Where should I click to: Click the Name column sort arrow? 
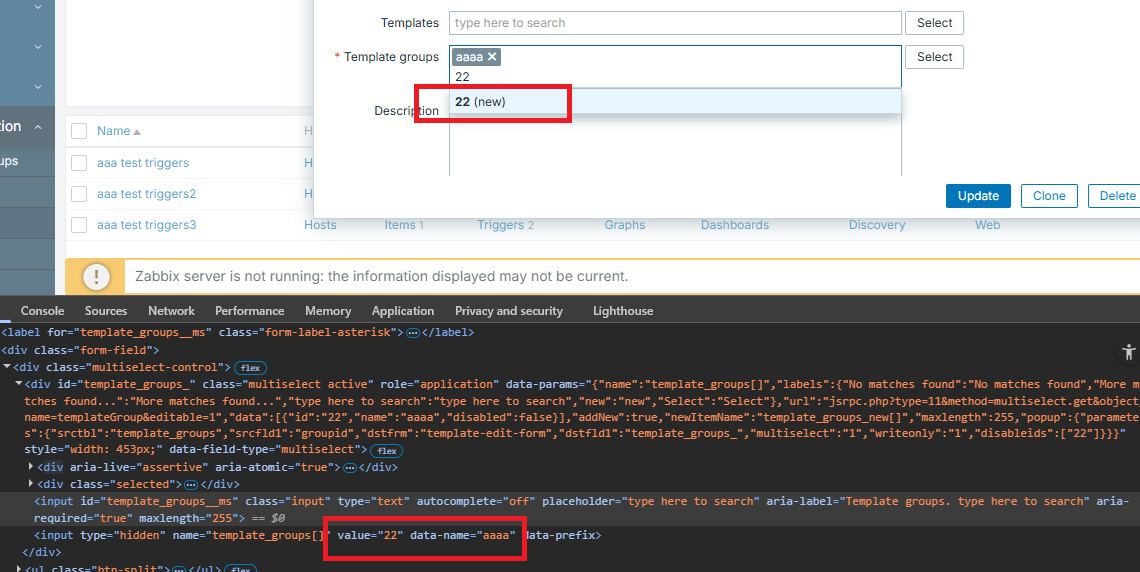point(137,132)
